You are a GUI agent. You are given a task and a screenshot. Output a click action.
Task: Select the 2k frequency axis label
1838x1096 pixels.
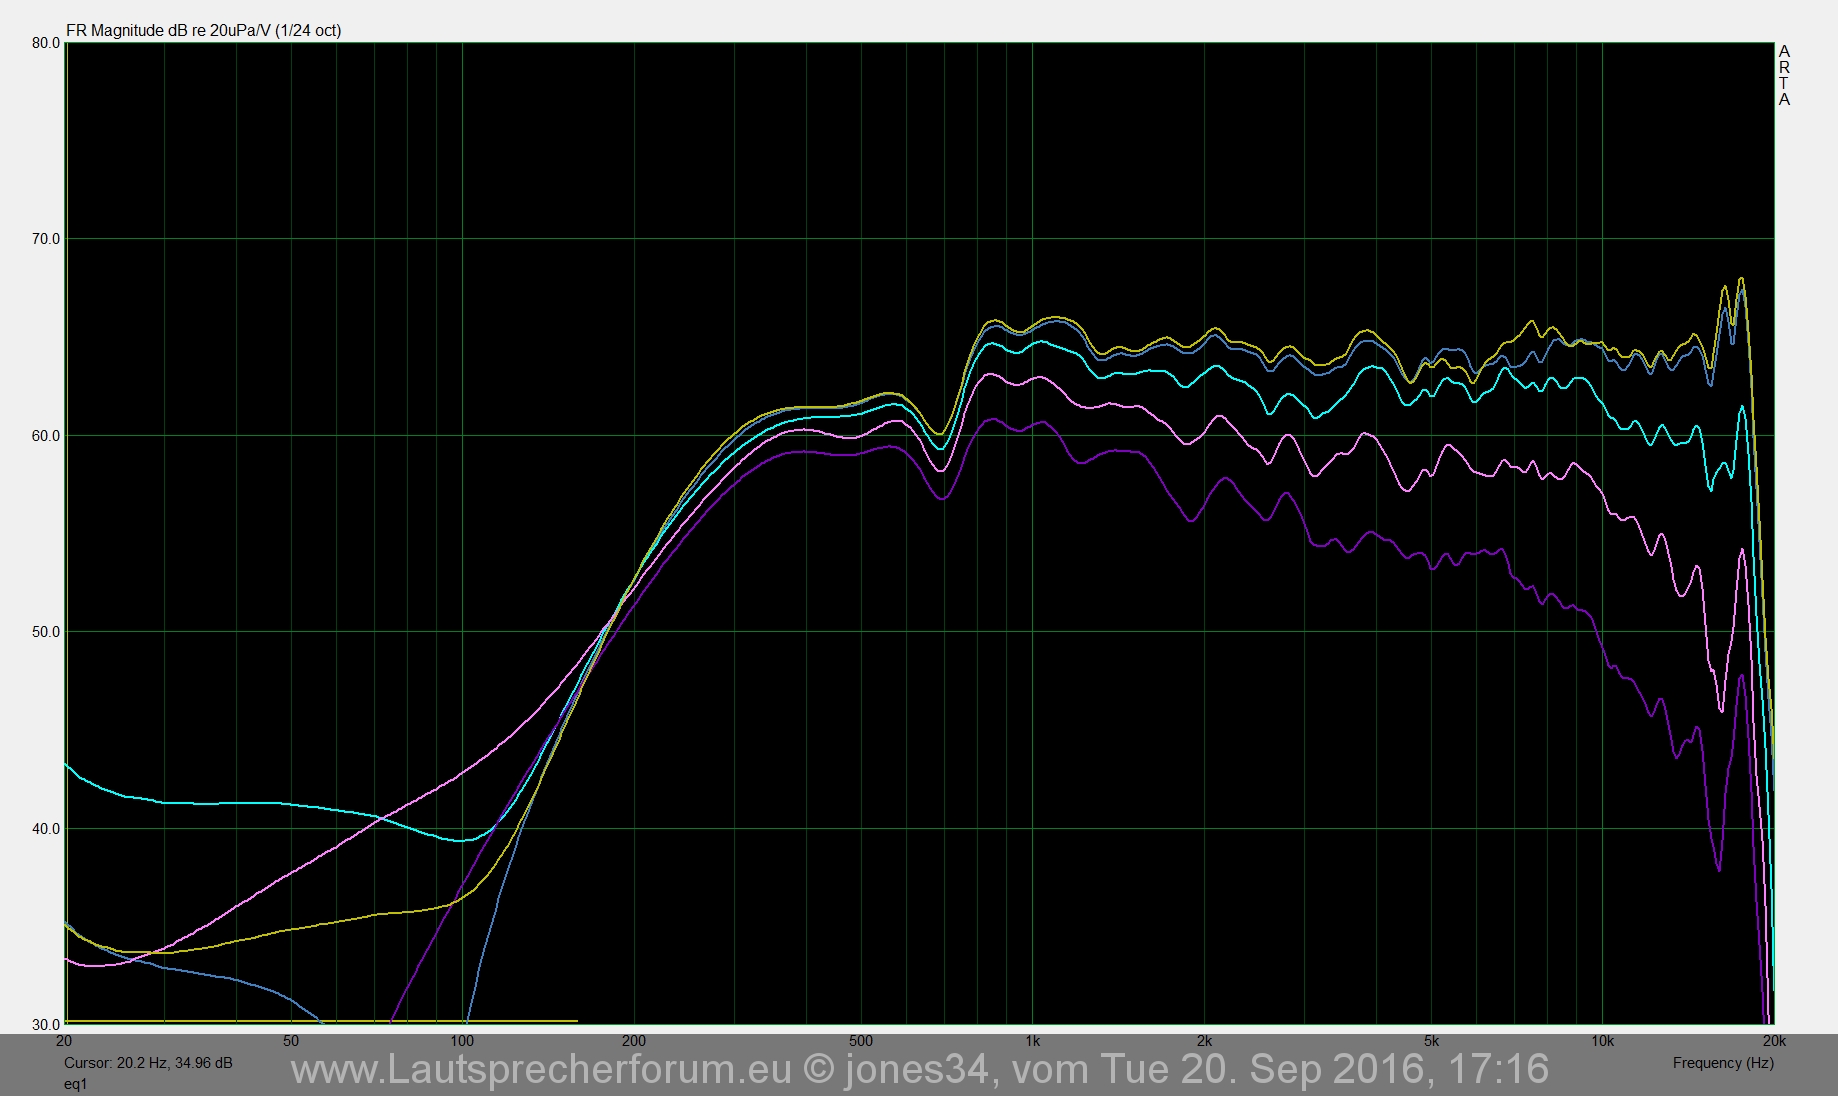pos(1204,1041)
